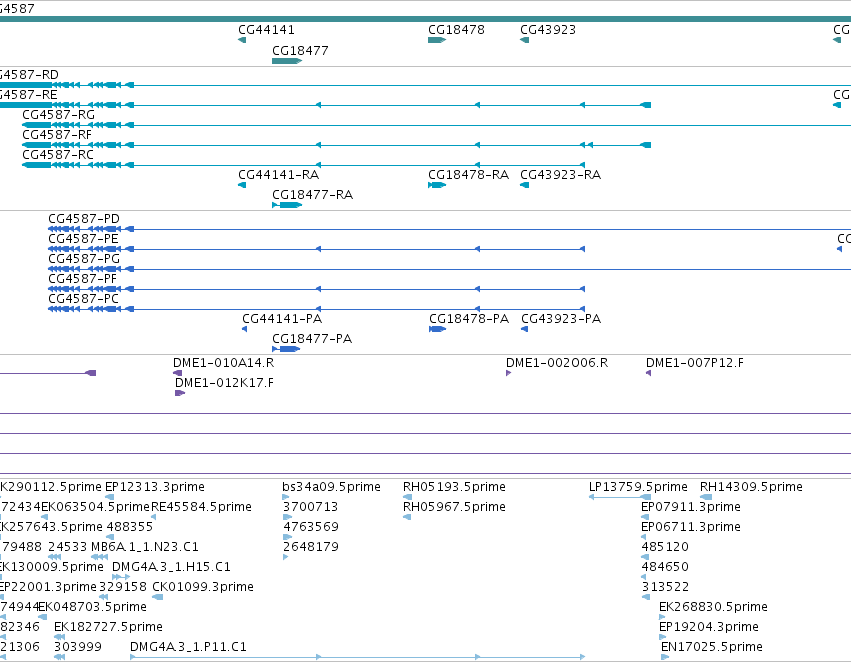The width and height of the screenshot is (851, 662).
Task: Click the CG43923-PA protein label
Action: [x=561, y=319]
